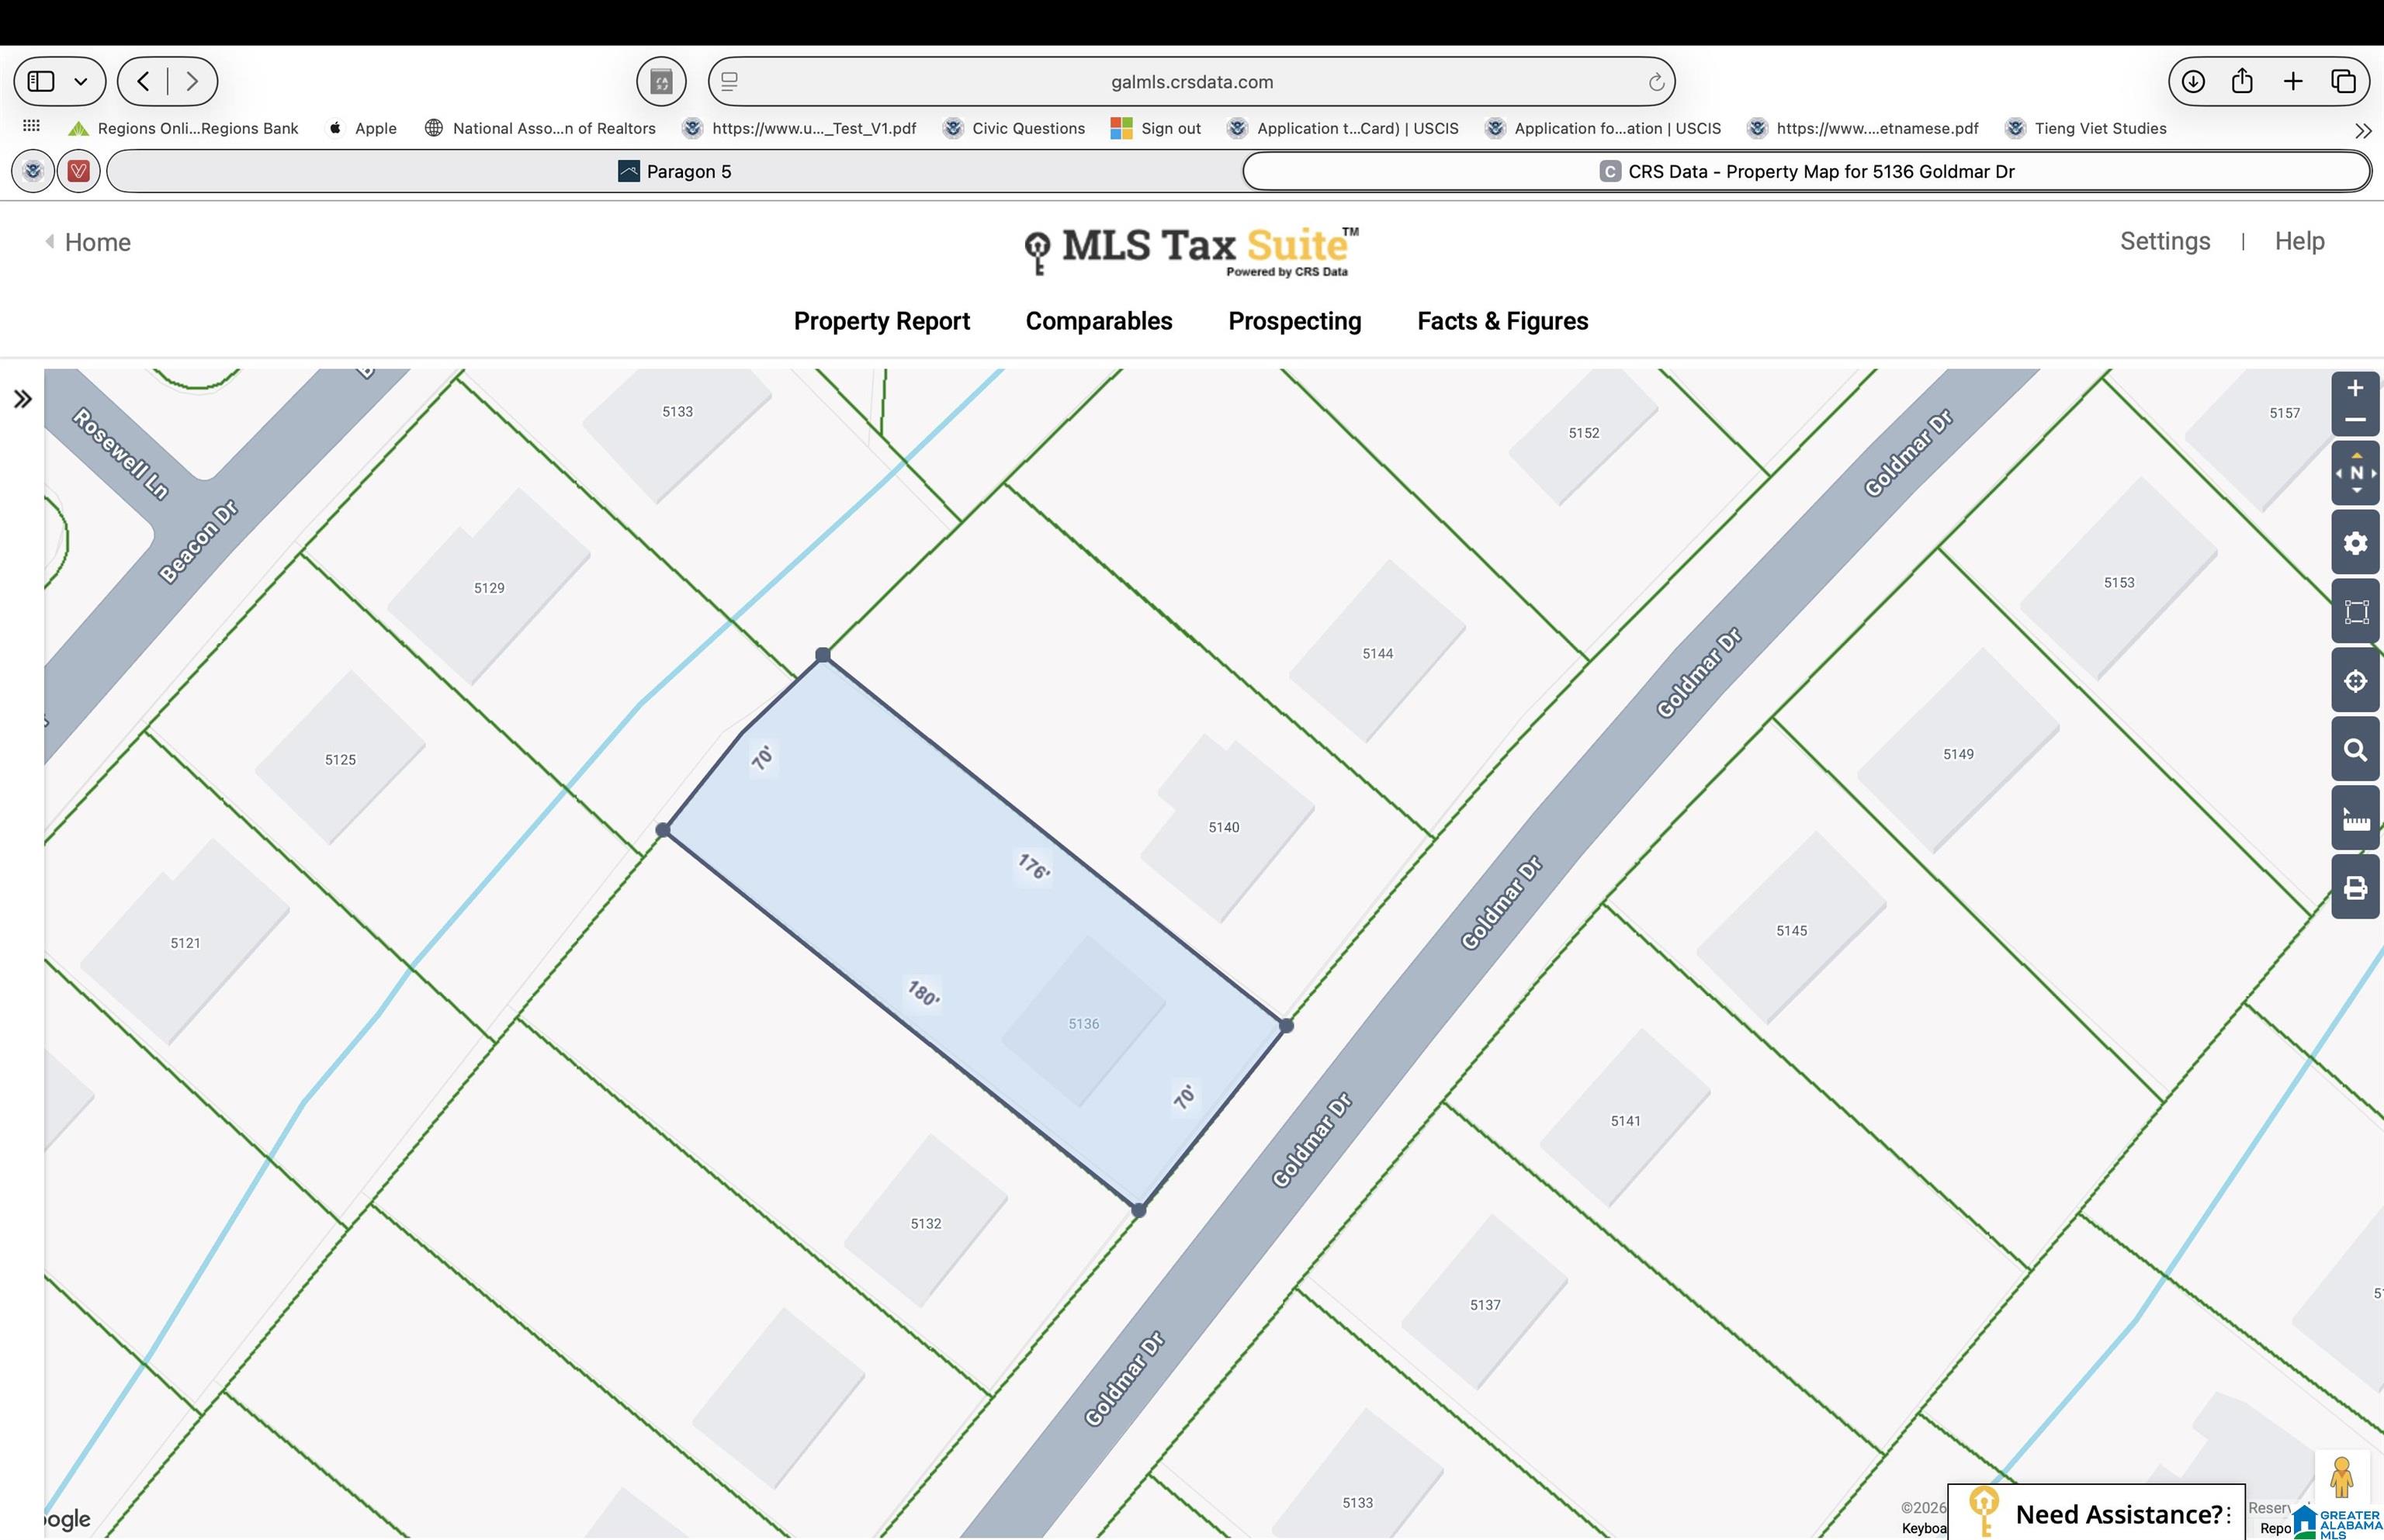The height and width of the screenshot is (1540, 2384).
Task: Click the 5125 building label
Action: [x=340, y=760]
